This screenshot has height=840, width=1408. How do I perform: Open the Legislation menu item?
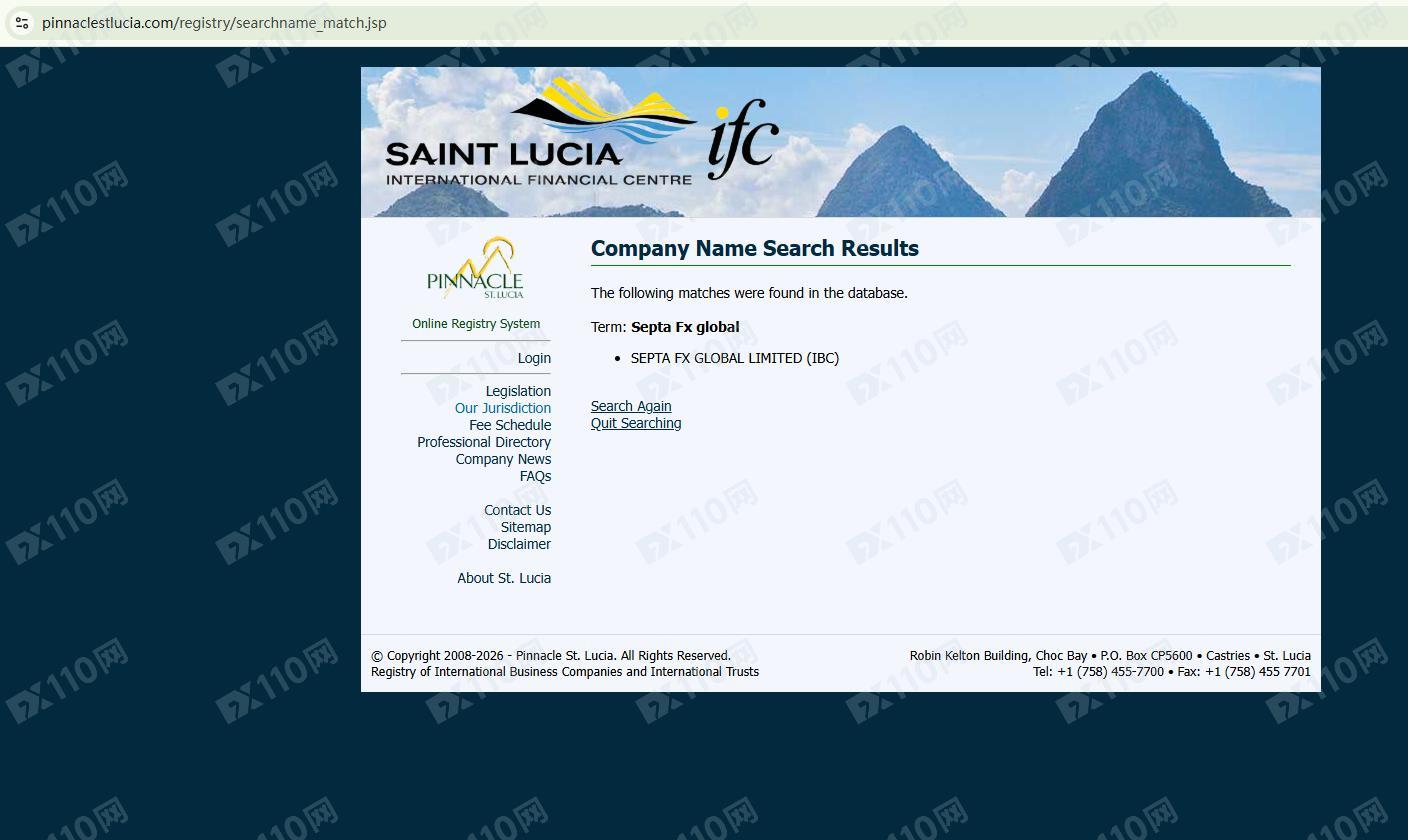pyautogui.click(x=518, y=391)
